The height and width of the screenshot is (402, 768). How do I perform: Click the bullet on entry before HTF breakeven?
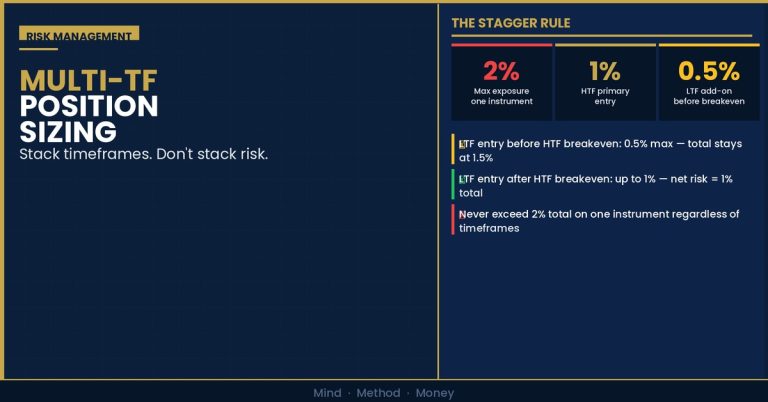[600, 150]
